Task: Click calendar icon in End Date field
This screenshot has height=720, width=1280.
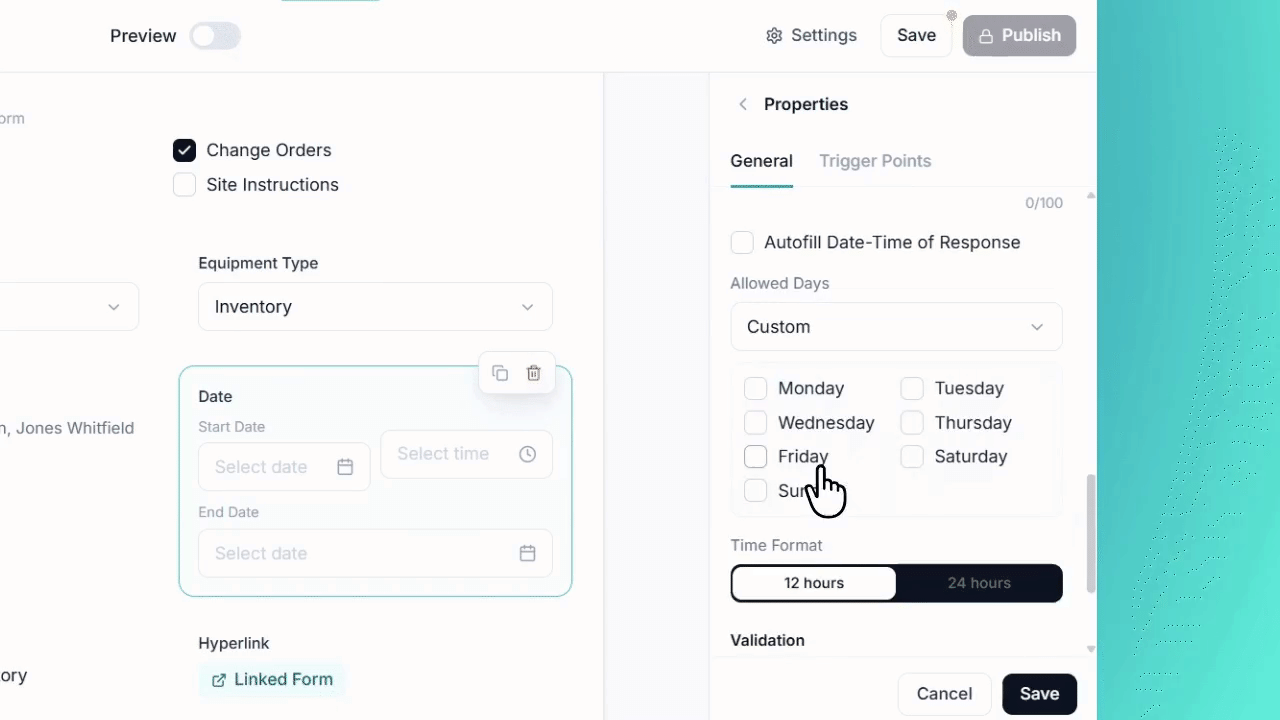Action: coord(528,553)
